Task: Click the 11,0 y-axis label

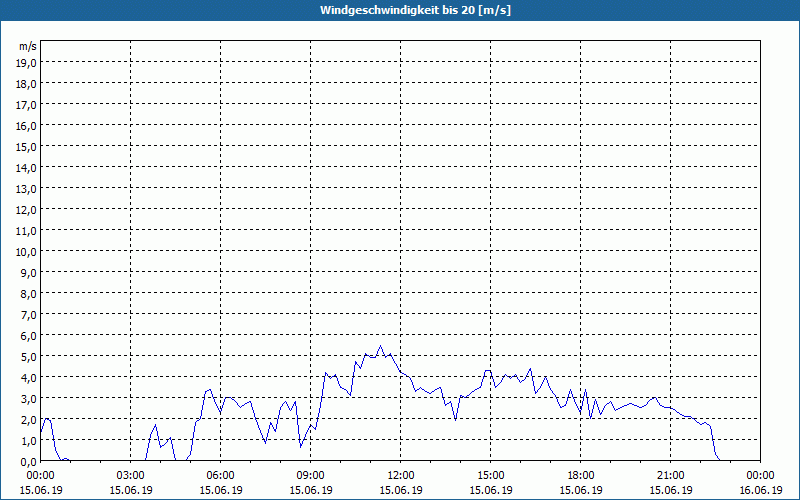Action: 27,231
